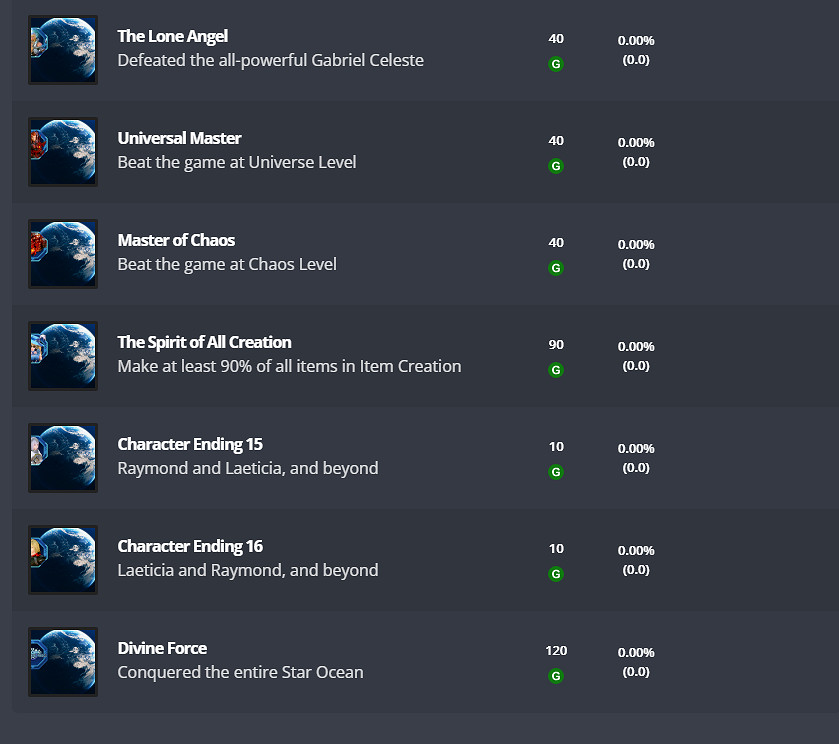Click Character Ending 15 thumbnail

[63, 458]
